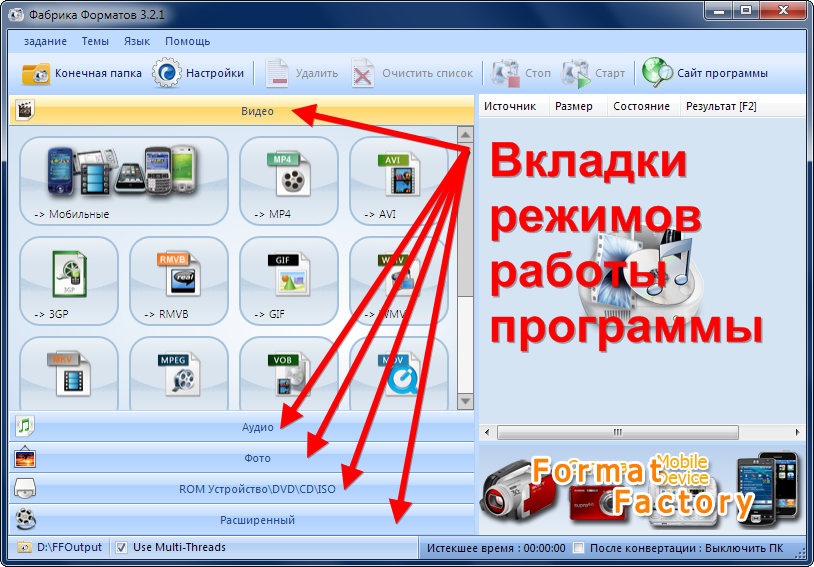Toggle the Use Multi-Threads checkbox
Image resolution: width=814 pixels, height=567 pixels.
pyautogui.click(x=121, y=547)
